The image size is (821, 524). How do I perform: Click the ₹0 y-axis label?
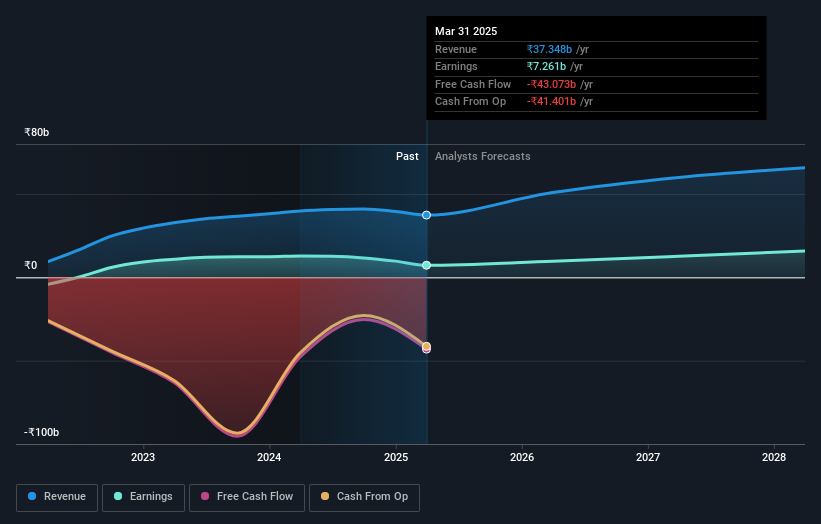[x=31, y=265]
